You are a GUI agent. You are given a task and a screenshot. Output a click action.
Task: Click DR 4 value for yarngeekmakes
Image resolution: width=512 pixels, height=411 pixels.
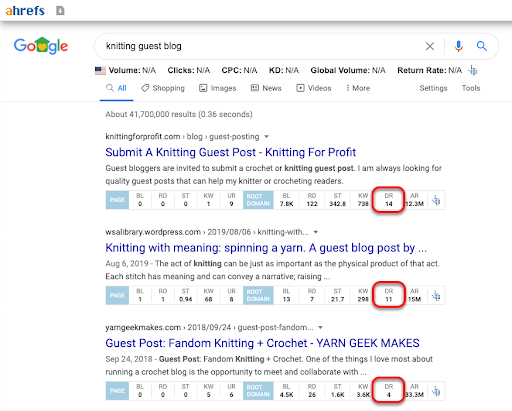pyautogui.click(x=389, y=394)
